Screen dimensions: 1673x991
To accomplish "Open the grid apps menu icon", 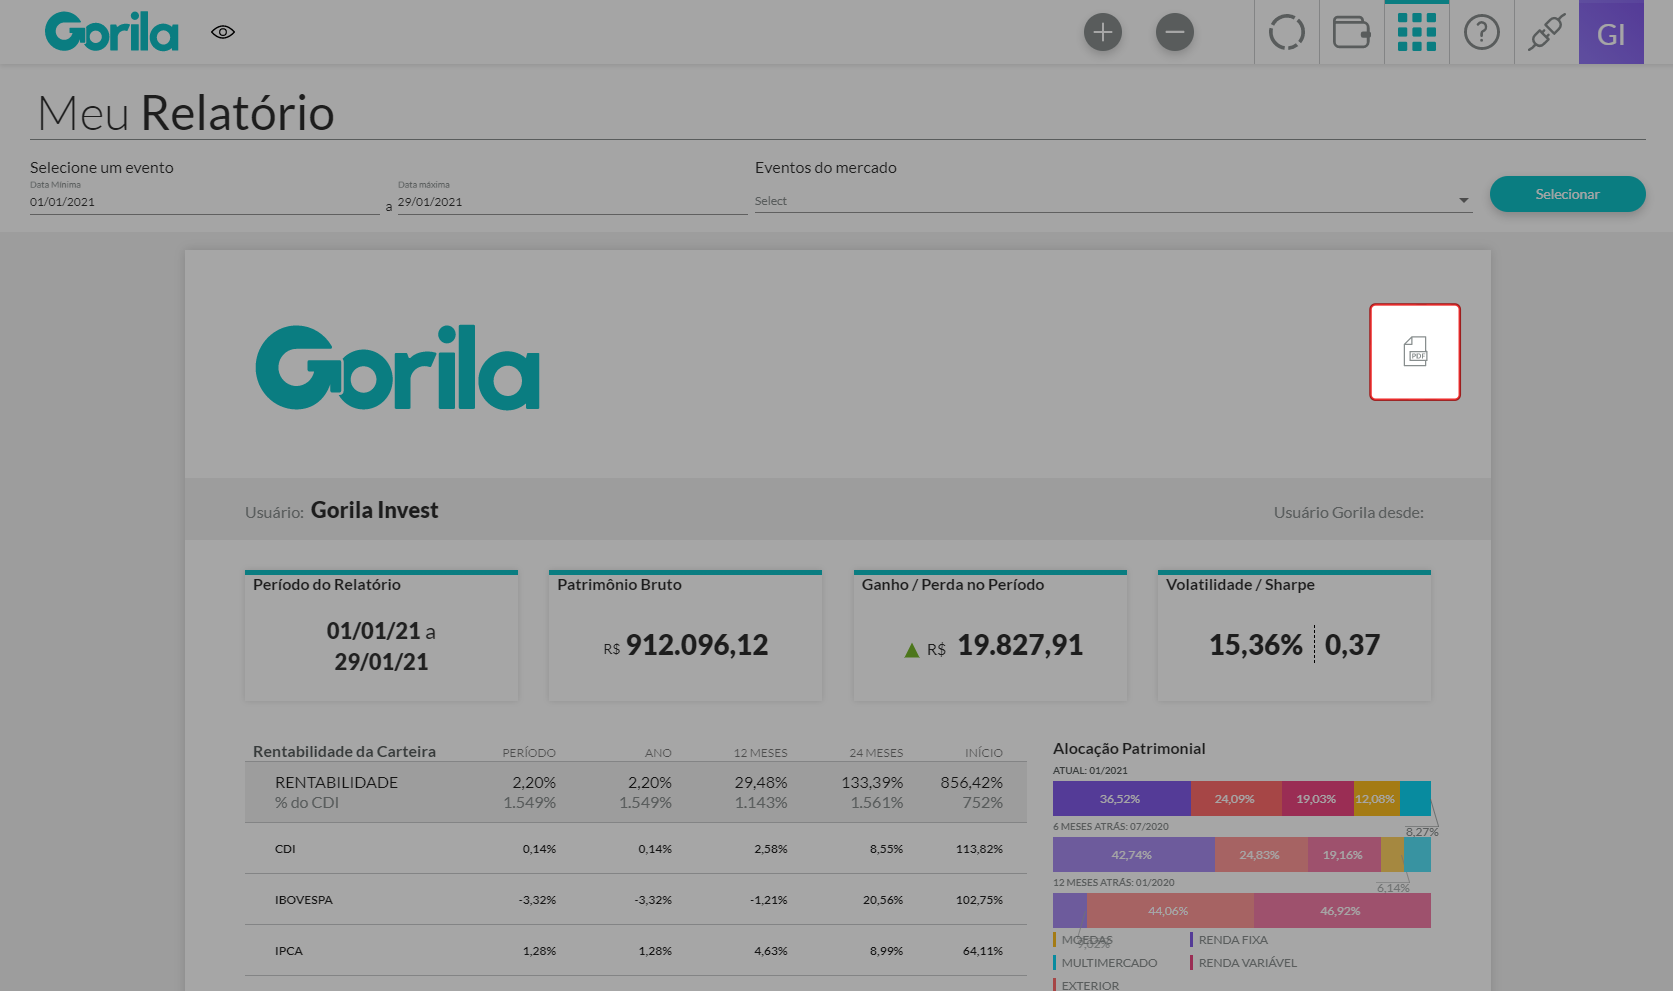I will point(1417,32).
